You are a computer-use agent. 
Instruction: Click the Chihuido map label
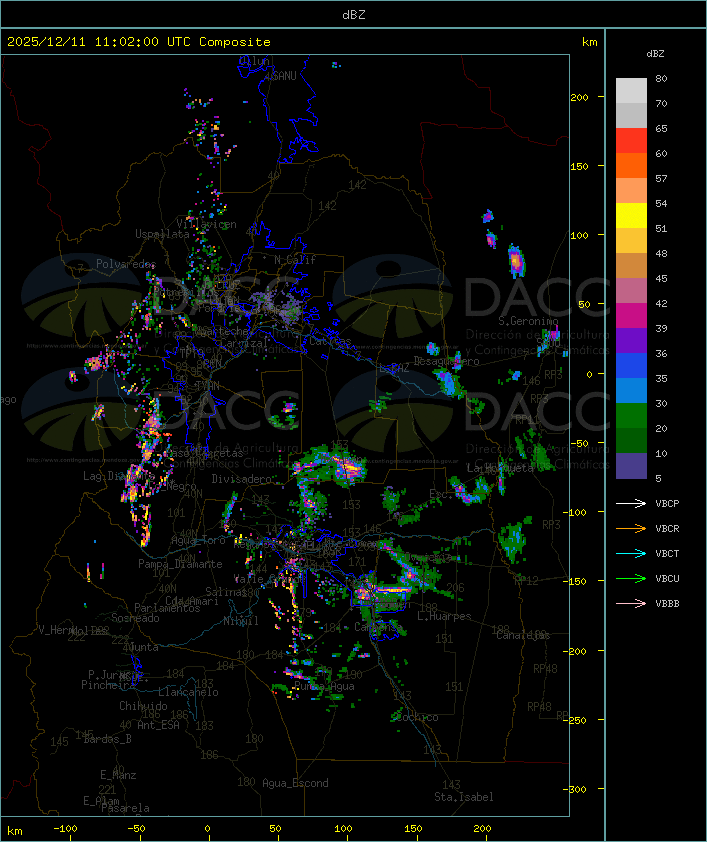pyautogui.click(x=143, y=706)
